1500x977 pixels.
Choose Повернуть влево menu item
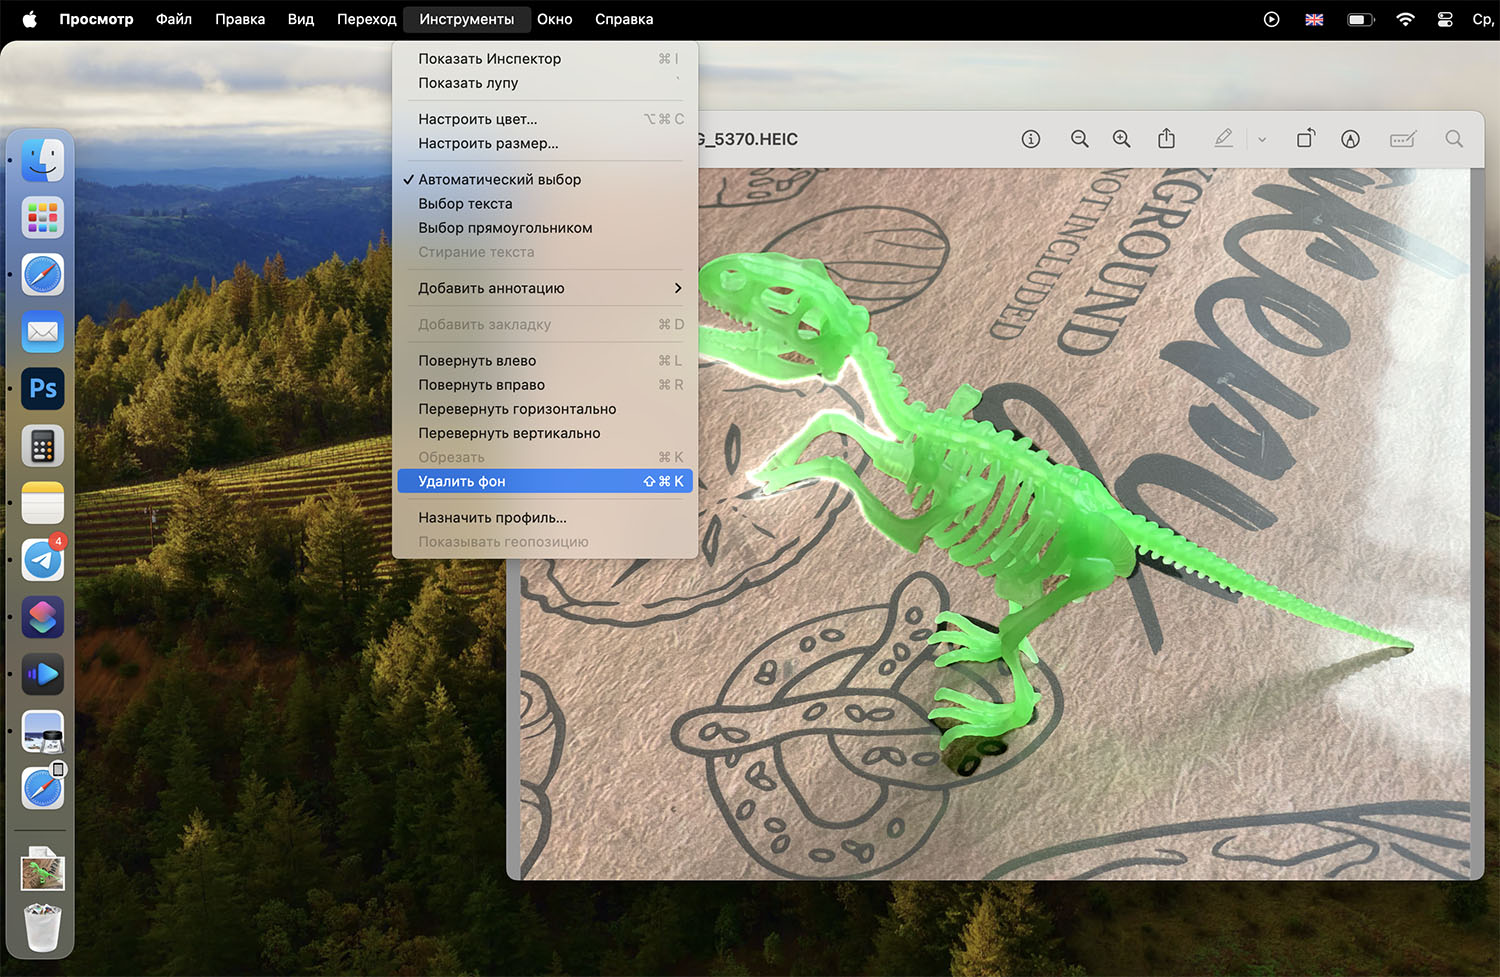[x=477, y=361]
